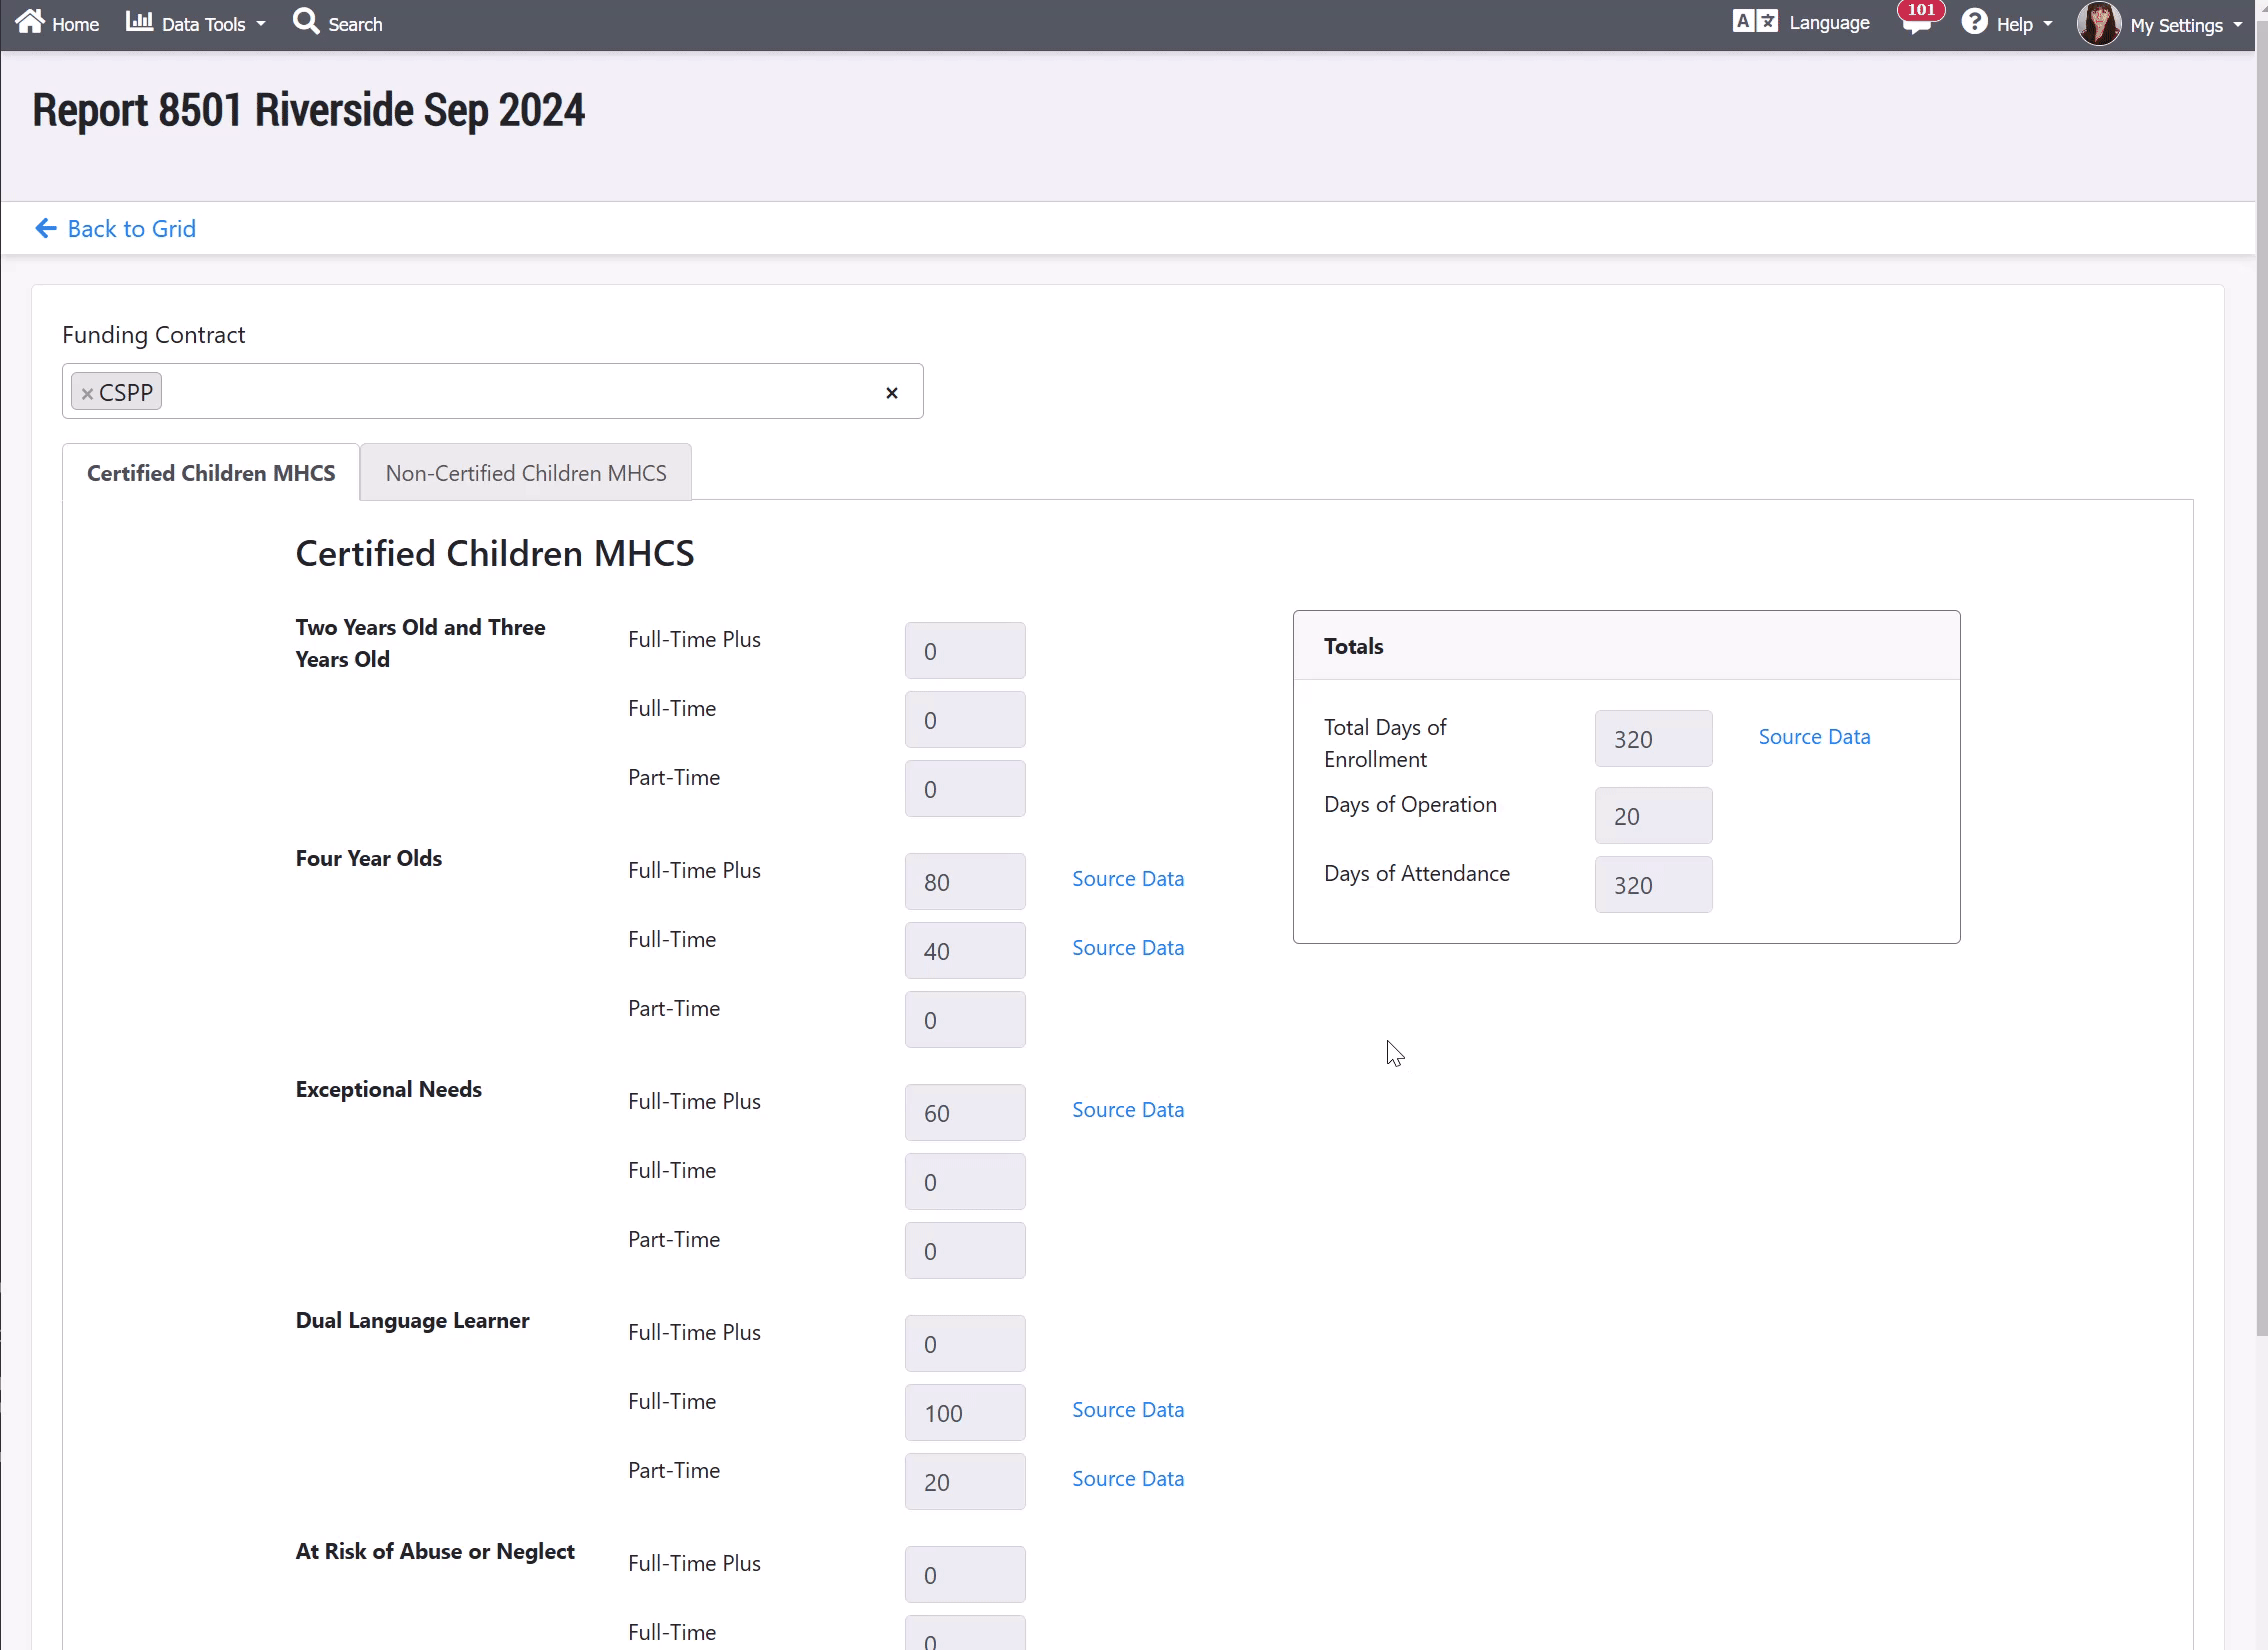This screenshot has width=2268, height=1650.
Task: View Source Data for Dual Language Learner Part-Time
Action: [x=1127, y=1479]
